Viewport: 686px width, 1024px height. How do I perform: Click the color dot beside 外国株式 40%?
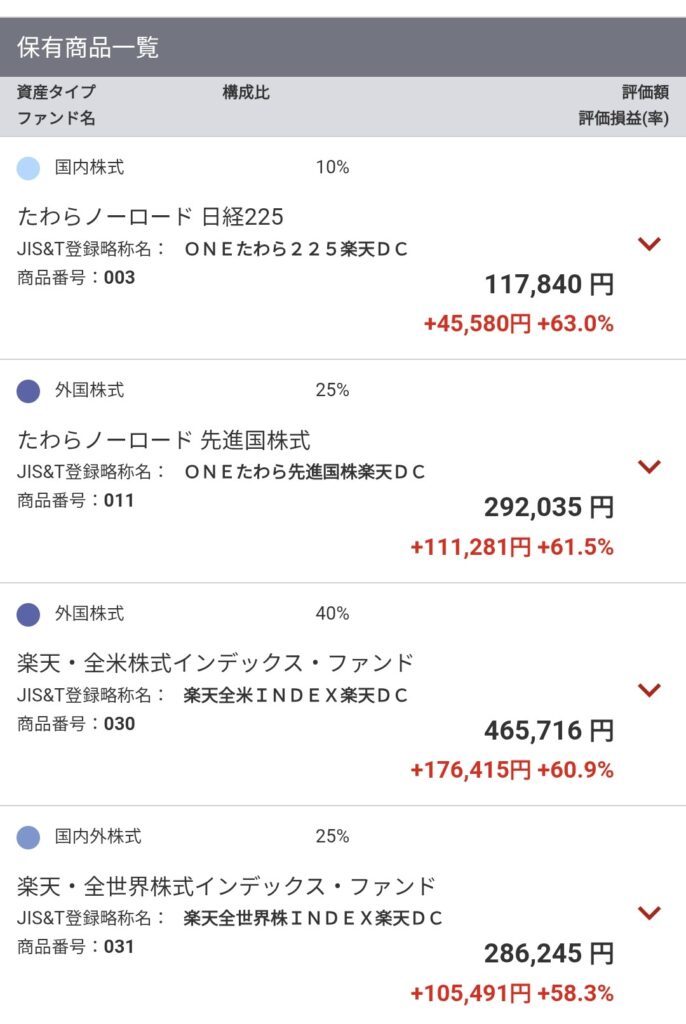[x=28, y=614]
